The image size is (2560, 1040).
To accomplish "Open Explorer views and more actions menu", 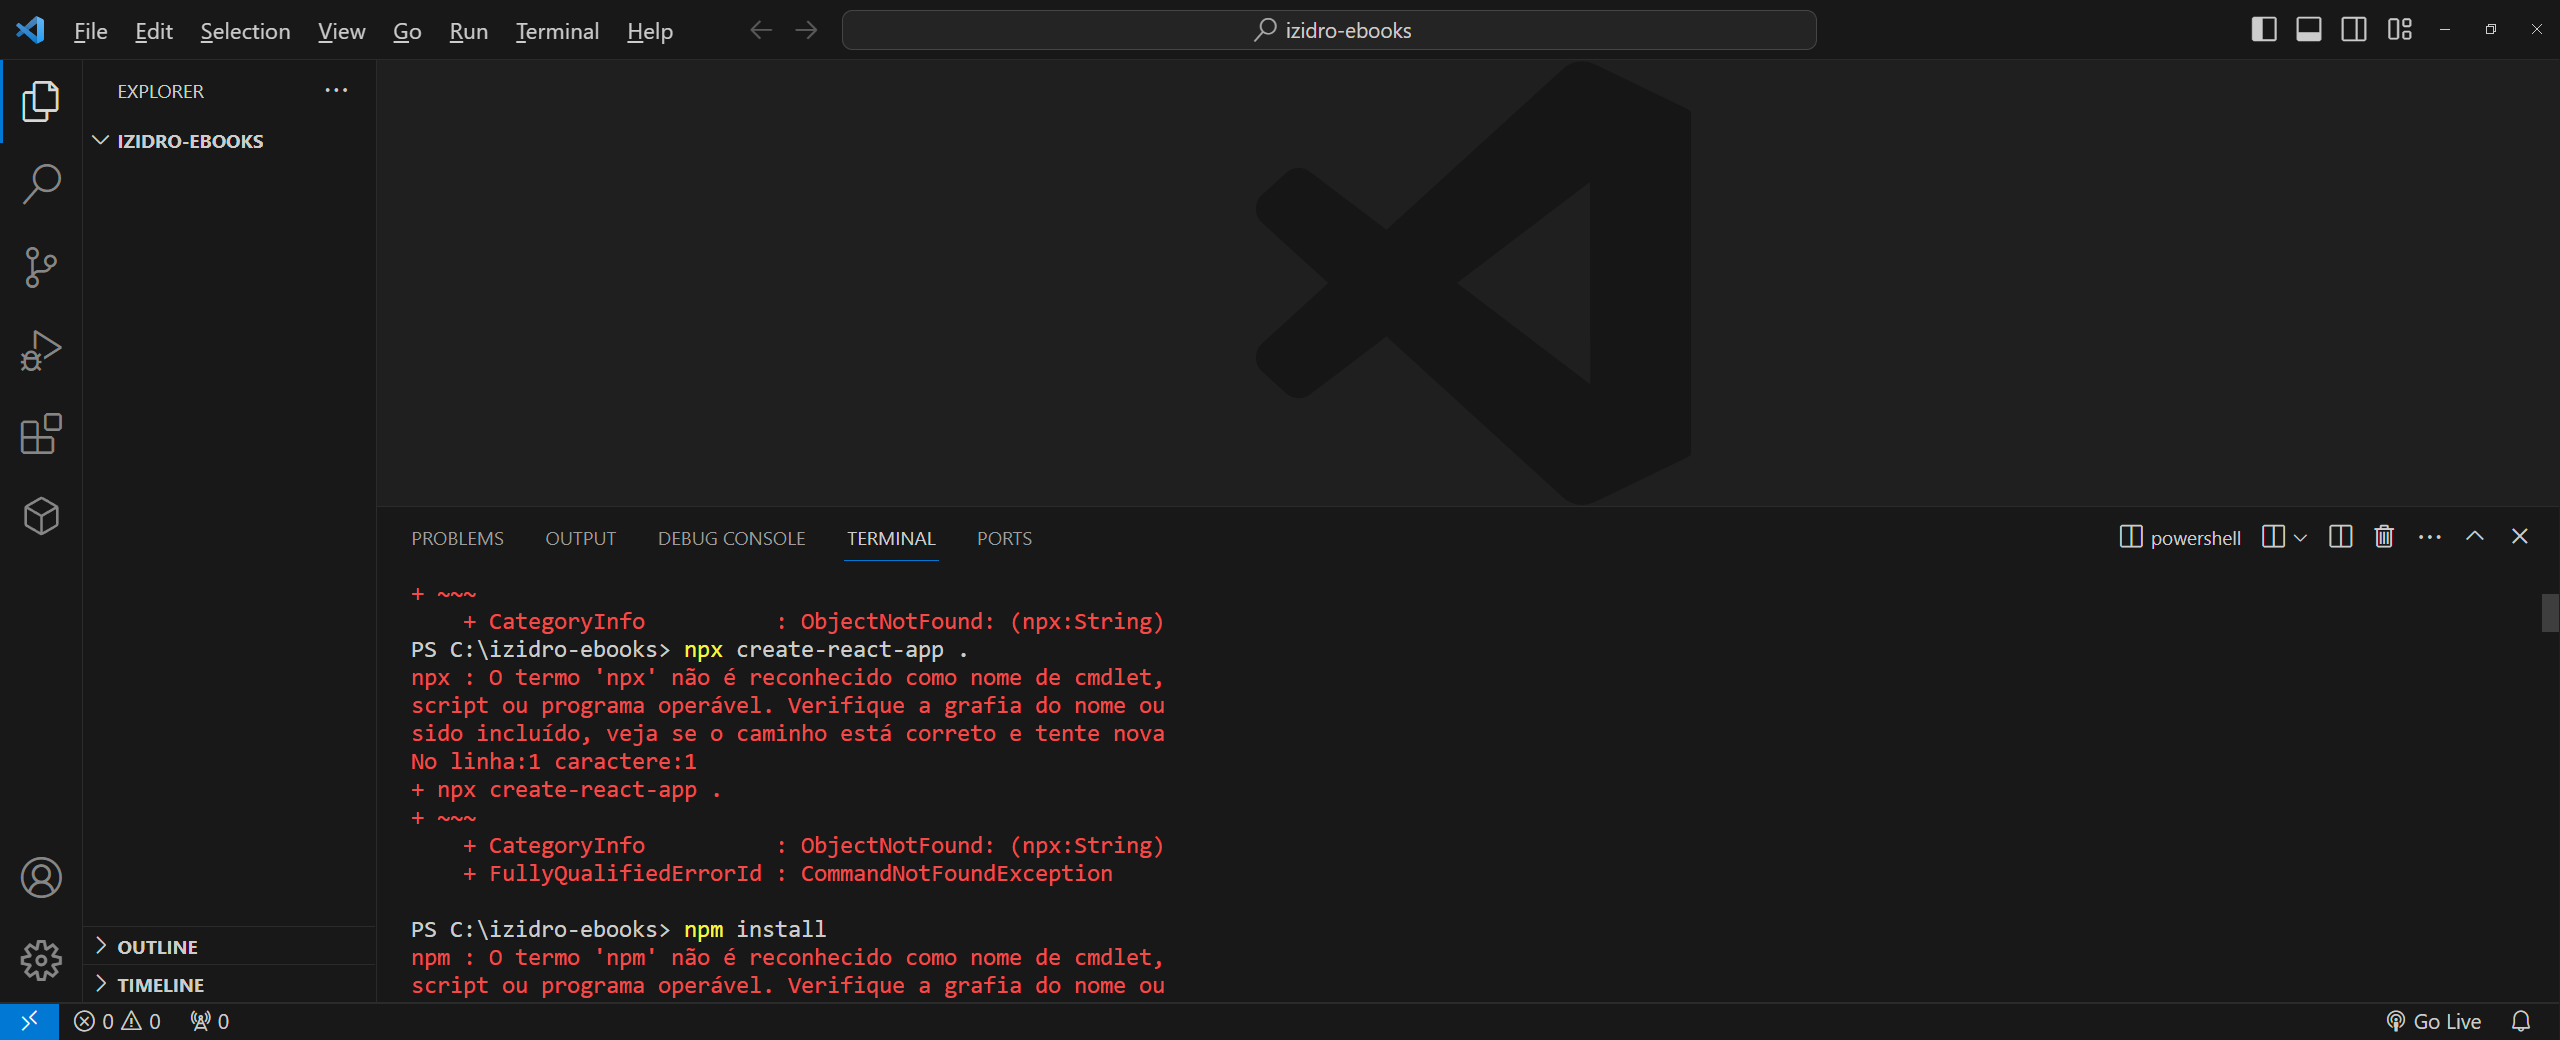I will coord(336,91).
